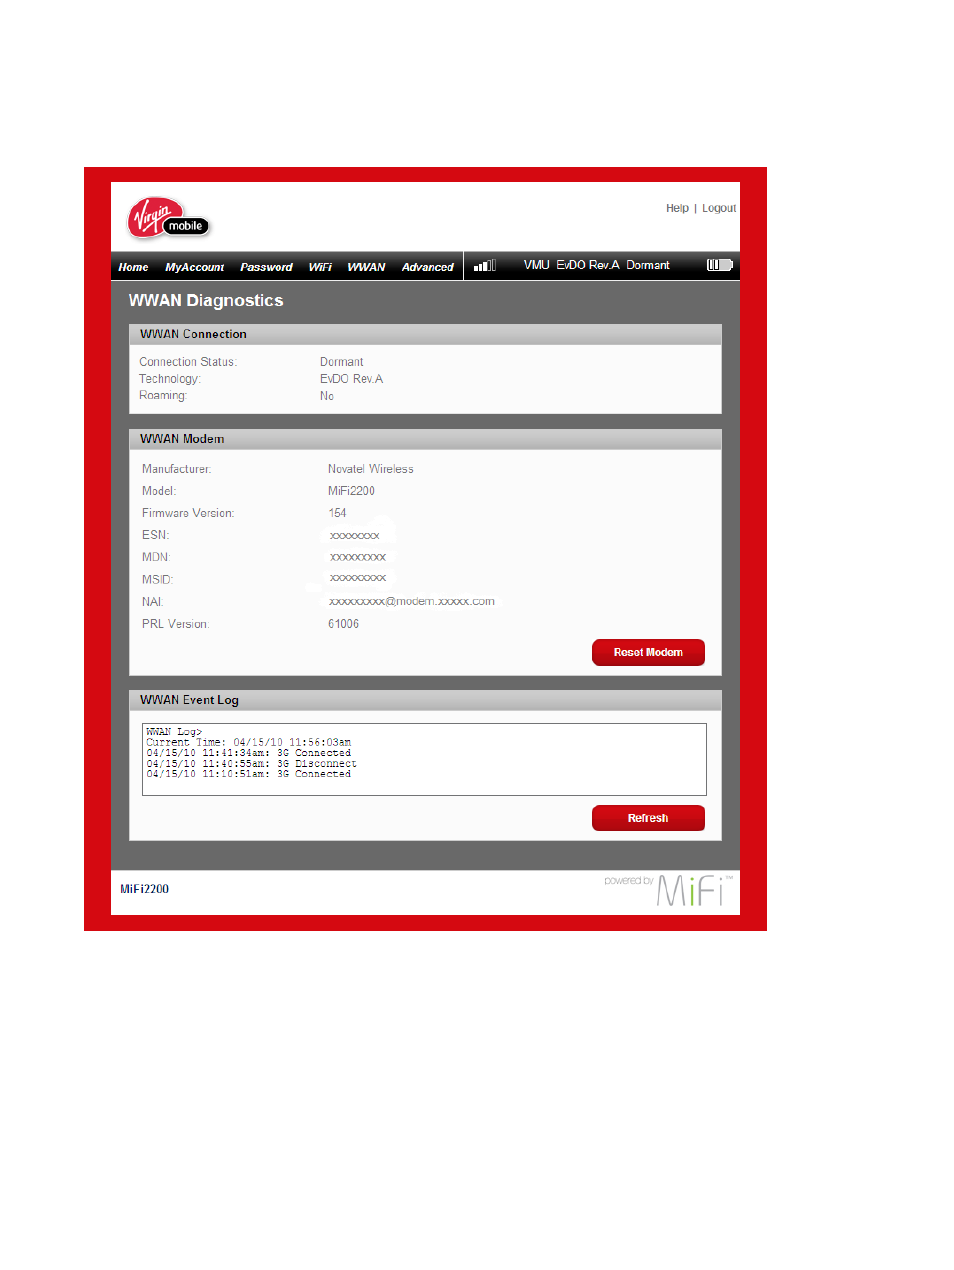Select the Roaming value No

click(x=327, y=396)
